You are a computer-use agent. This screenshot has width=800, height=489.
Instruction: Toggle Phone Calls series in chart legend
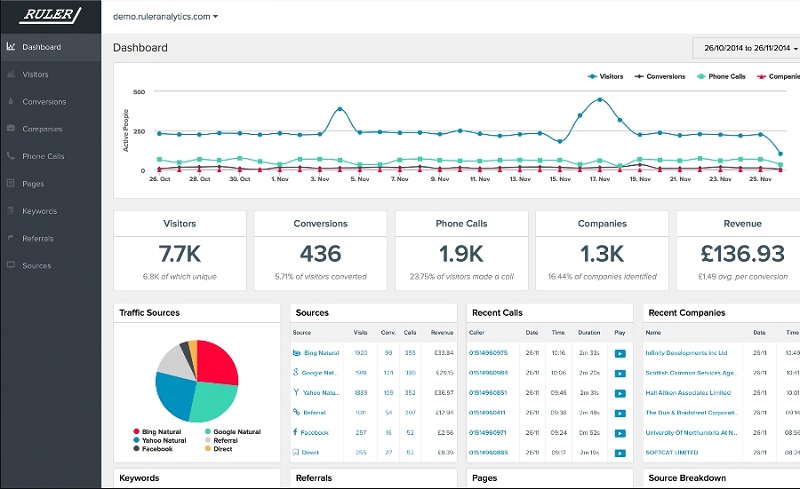[721, 76]
